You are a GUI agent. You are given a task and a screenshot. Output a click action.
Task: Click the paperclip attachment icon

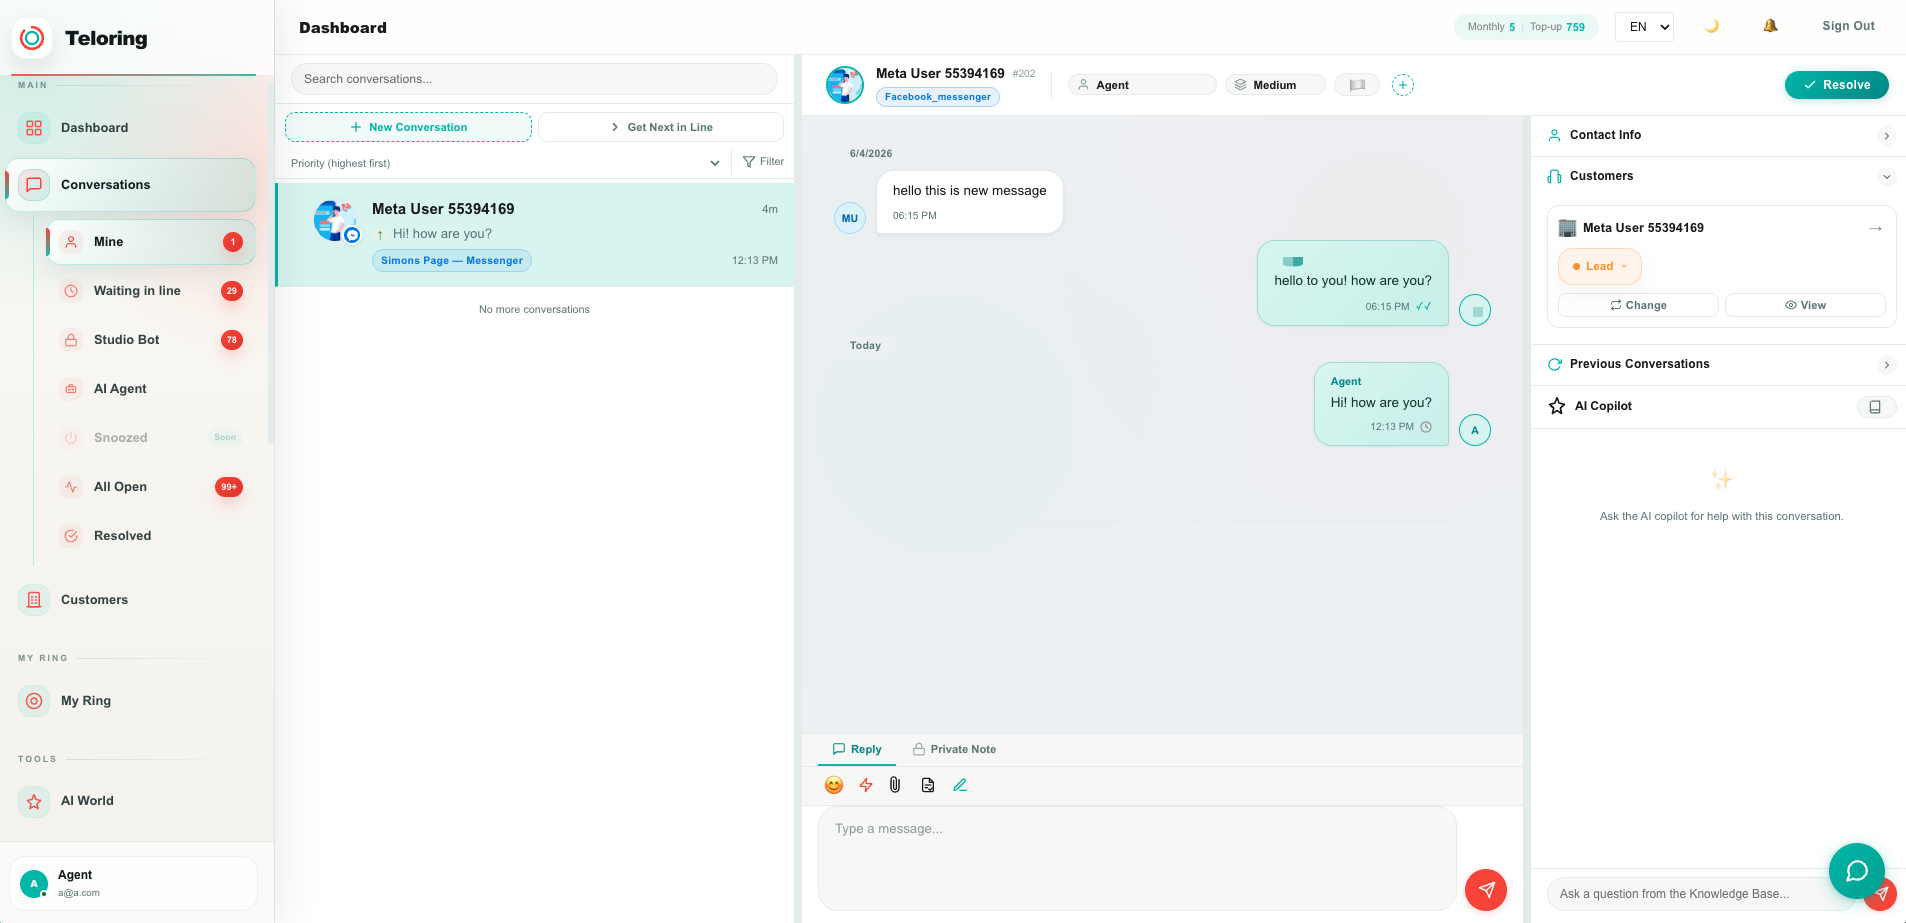(x=895, y=785)
